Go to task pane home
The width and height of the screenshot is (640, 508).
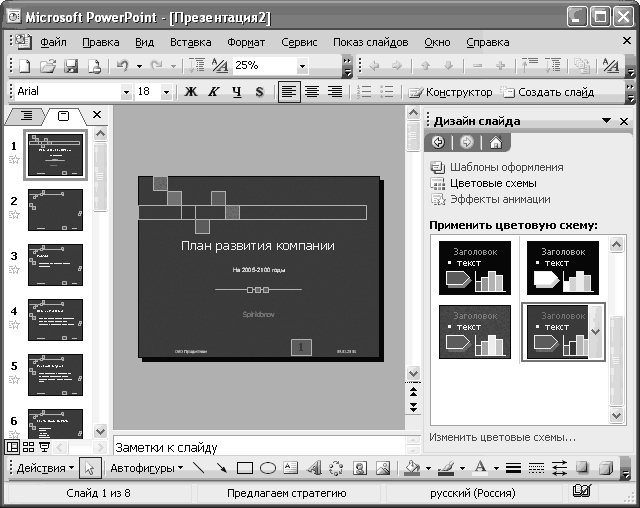coord(496,142)
